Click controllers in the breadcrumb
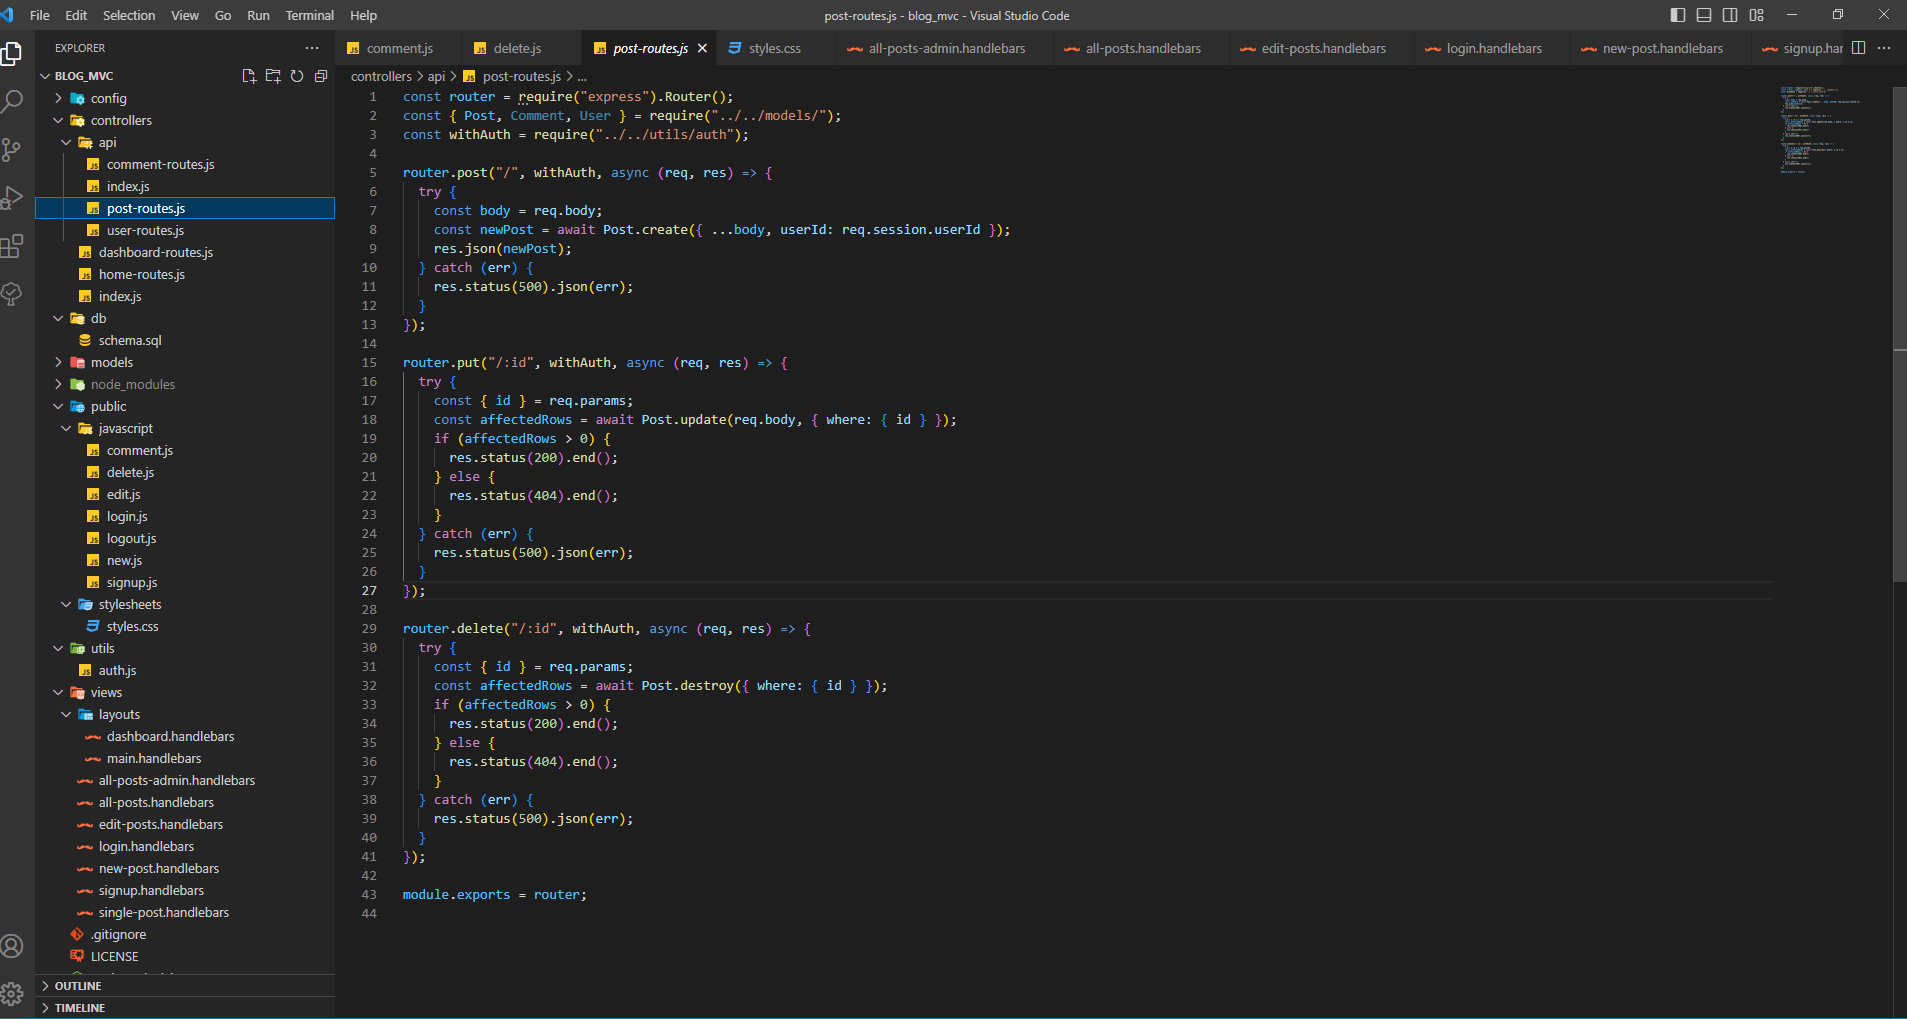This screenshot has height=1019, width=1907. (x=381, y=76)
